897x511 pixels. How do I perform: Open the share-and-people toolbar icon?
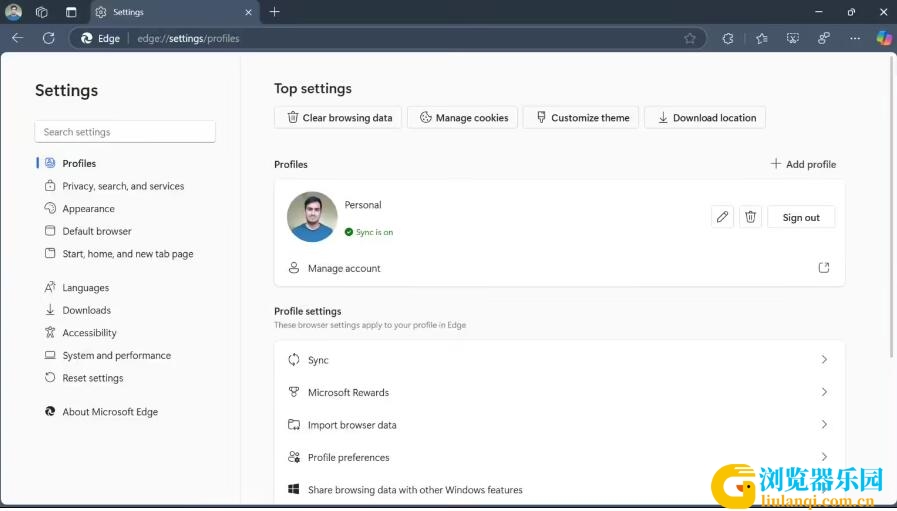[824, 38]
